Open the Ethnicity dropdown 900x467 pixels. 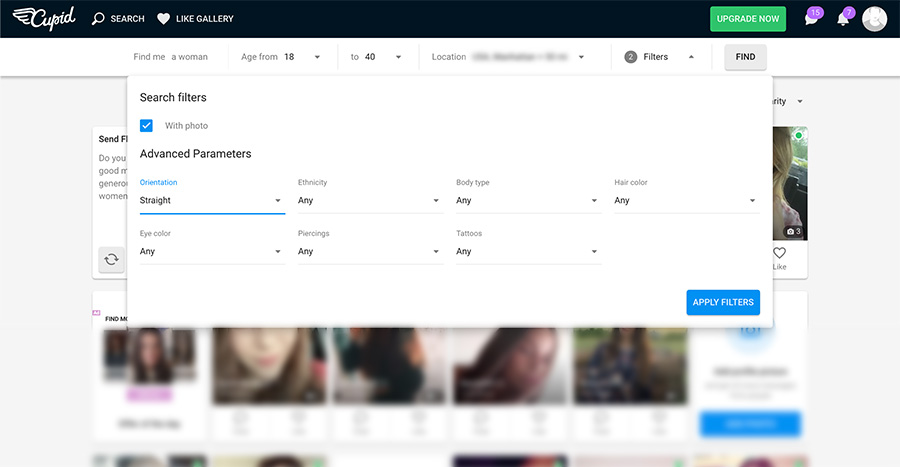pyautogui.click(x=370, y=200)
